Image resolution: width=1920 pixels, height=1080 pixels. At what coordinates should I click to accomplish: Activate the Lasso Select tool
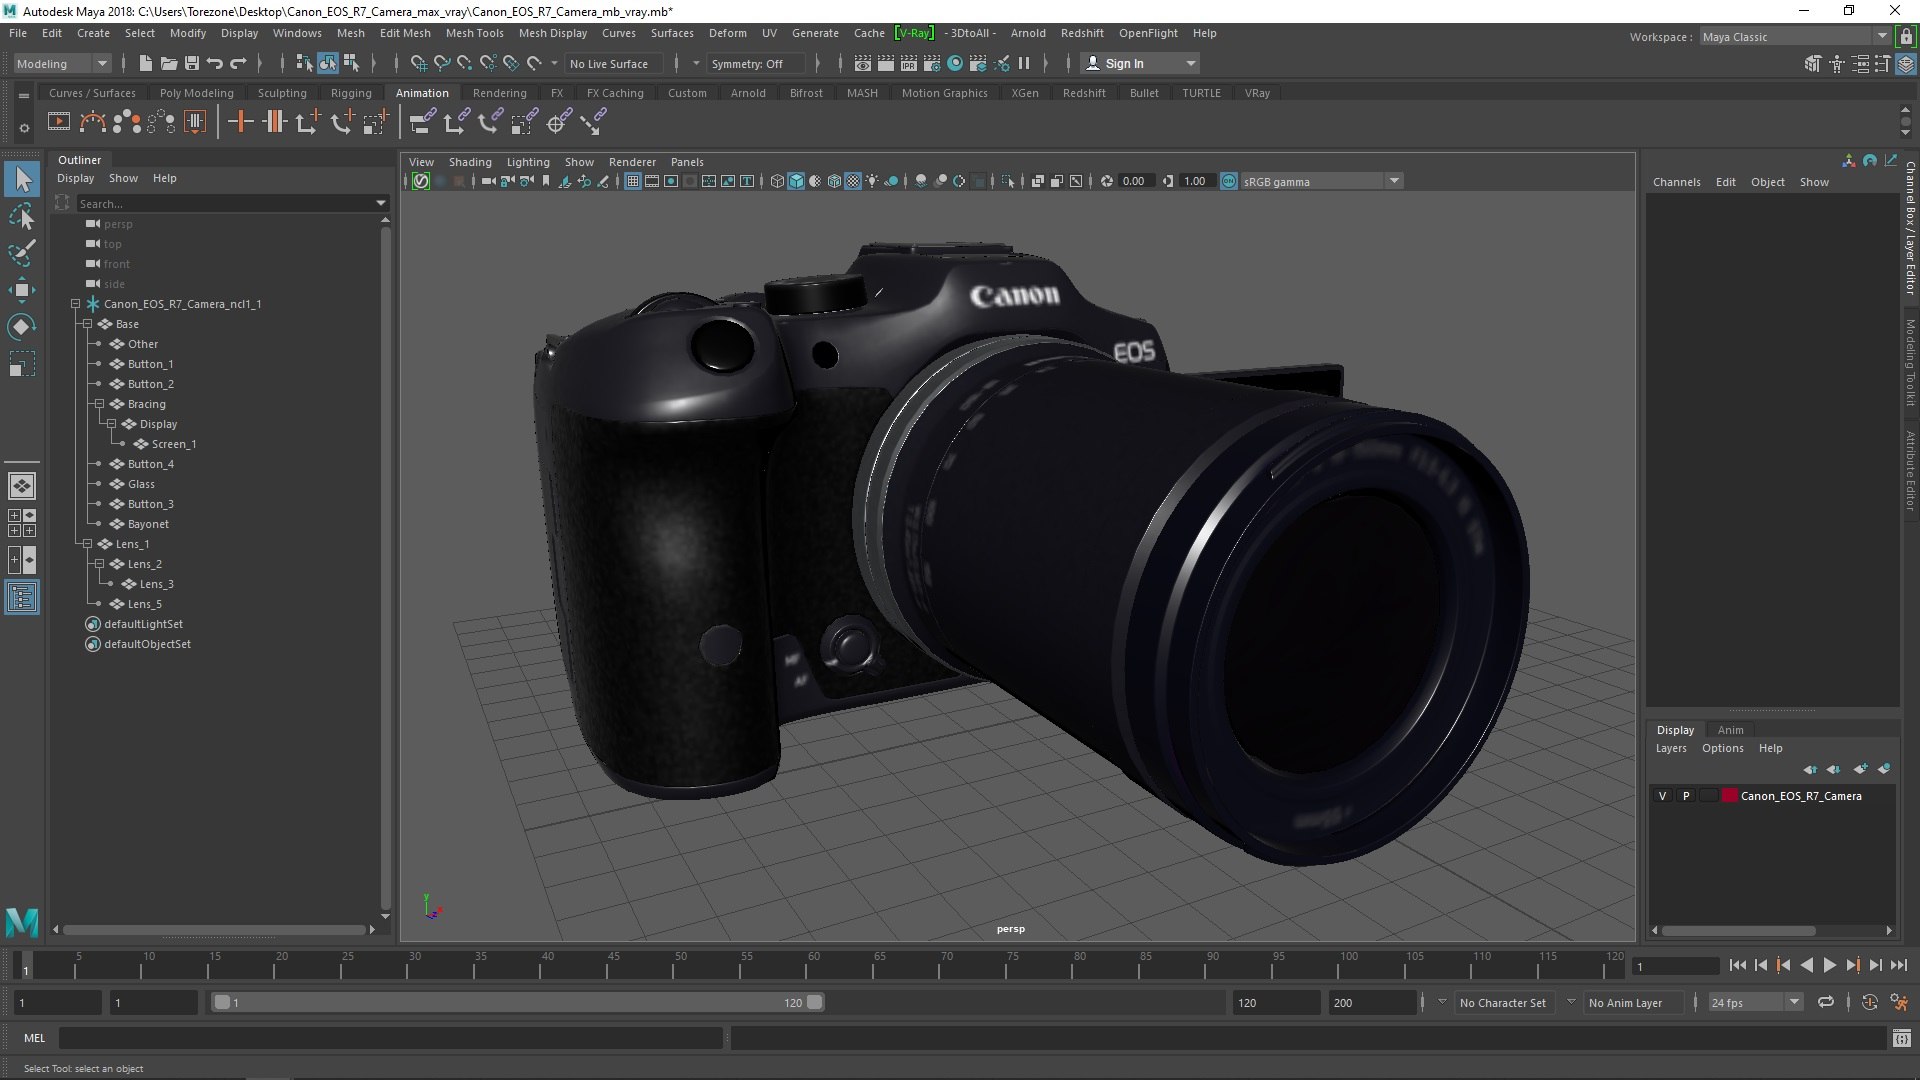[x=22, y=216]
